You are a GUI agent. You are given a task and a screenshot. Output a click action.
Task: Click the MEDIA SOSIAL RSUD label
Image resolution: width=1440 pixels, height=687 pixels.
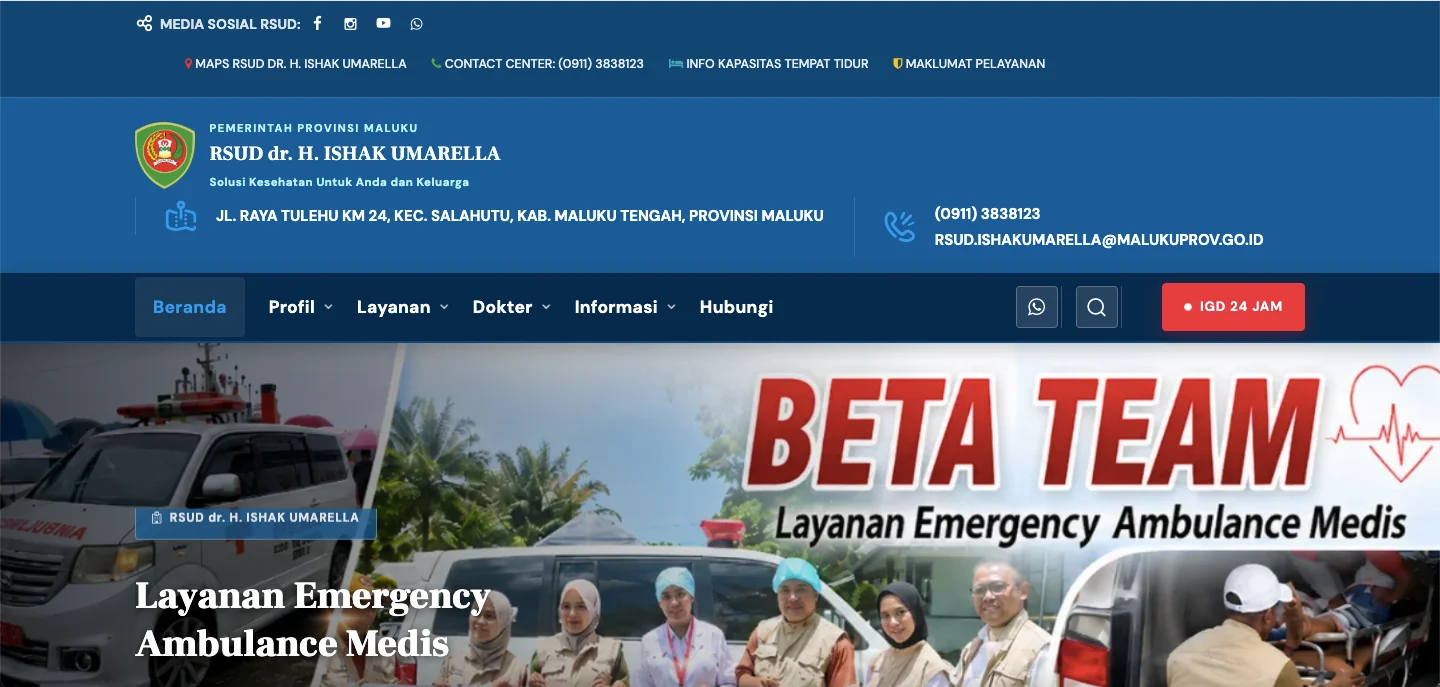(x=230, y=24)
